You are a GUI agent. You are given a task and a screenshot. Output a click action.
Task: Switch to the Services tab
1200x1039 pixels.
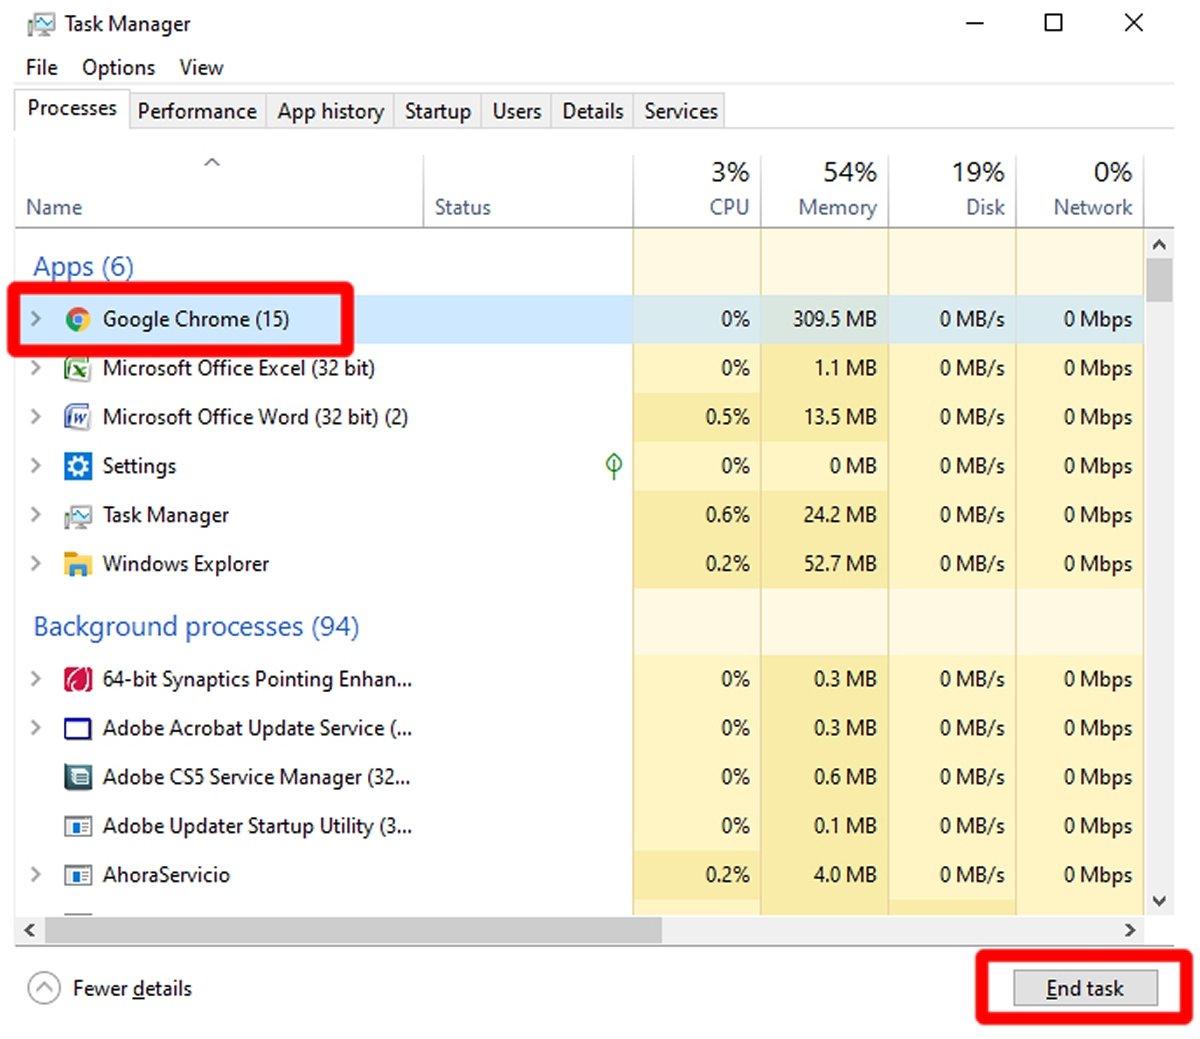coord(681,111)
